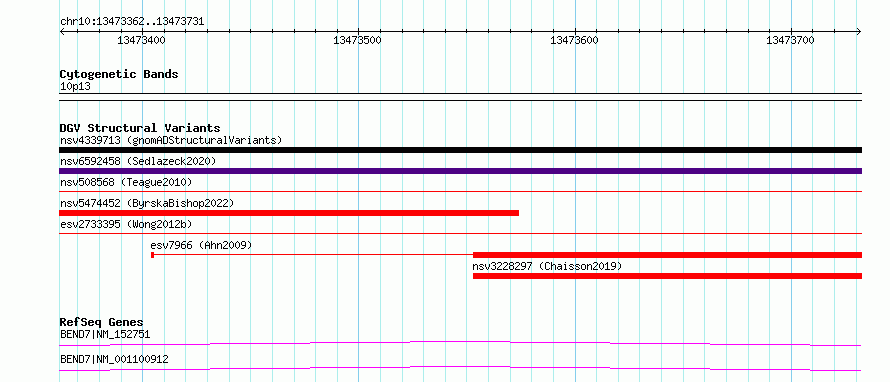Click the magenta BEND7|NM_152751 gene line

(x=460, y=343)
